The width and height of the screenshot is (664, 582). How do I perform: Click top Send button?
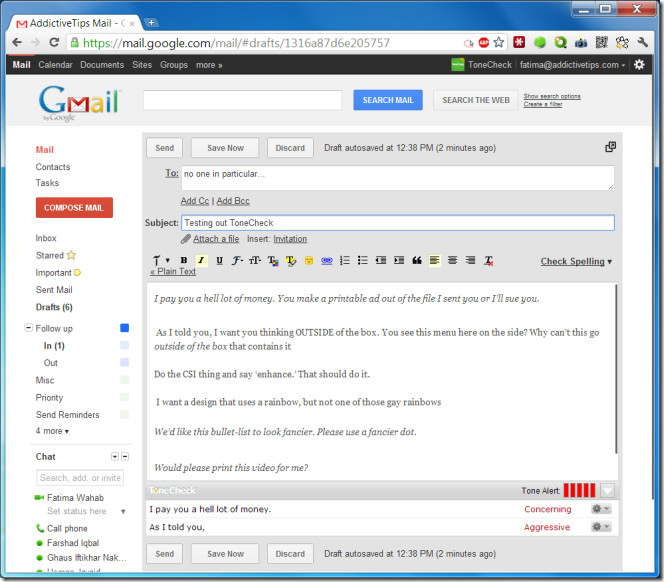click(x=164, y=148)
